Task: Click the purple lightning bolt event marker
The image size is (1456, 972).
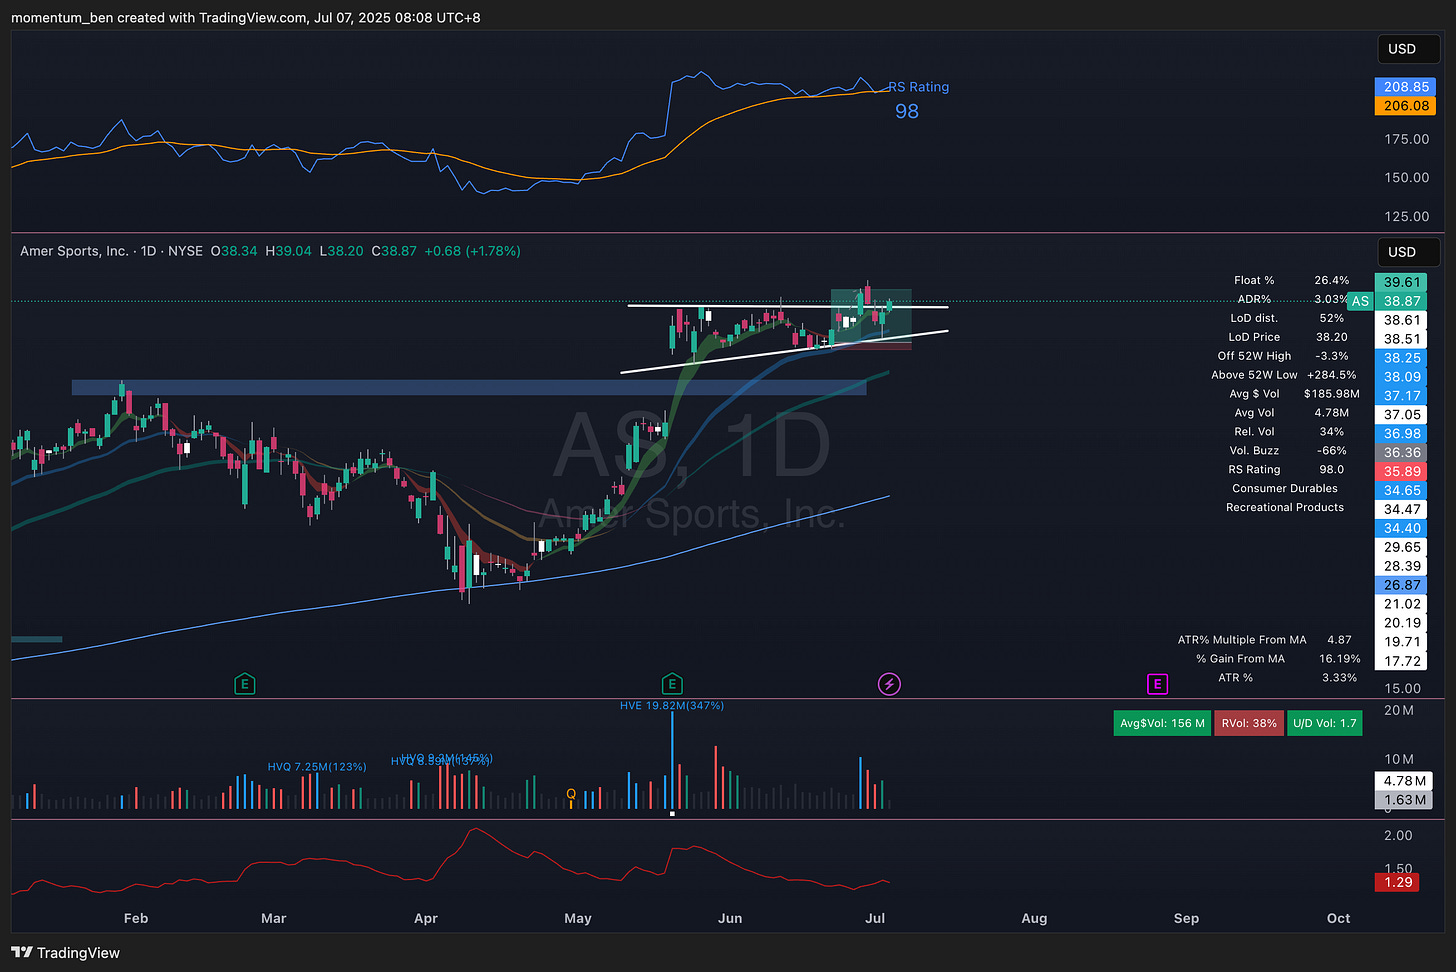Action: 889,684
